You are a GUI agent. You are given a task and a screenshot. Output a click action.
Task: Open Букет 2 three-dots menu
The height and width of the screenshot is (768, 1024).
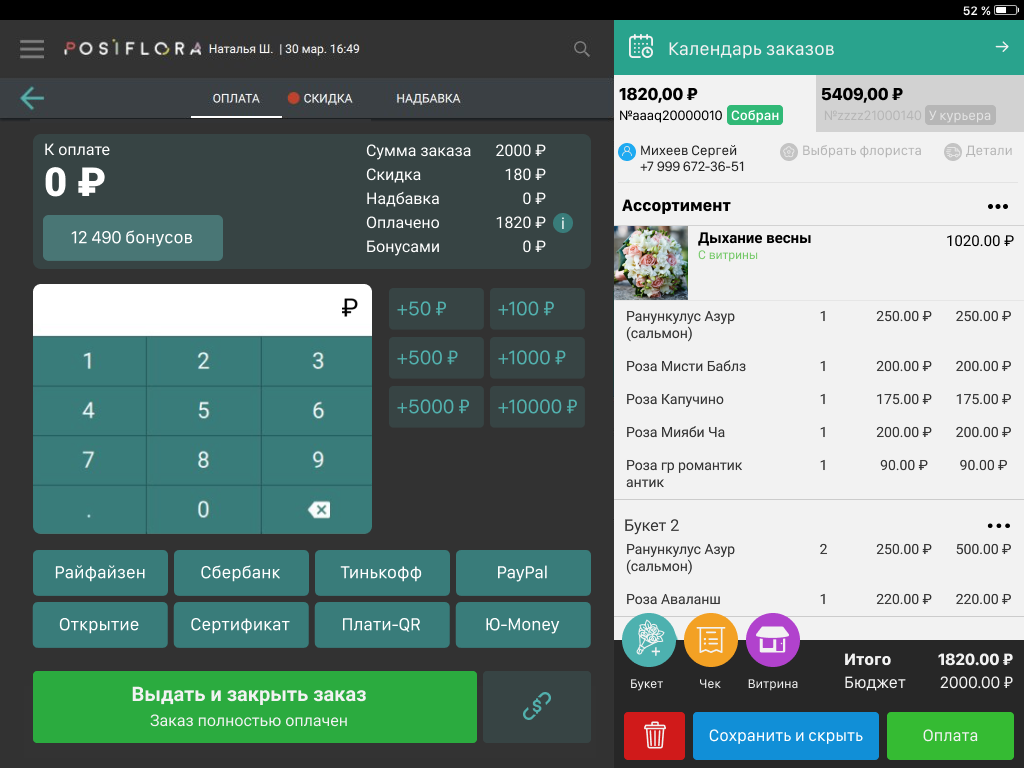point(998,526)
